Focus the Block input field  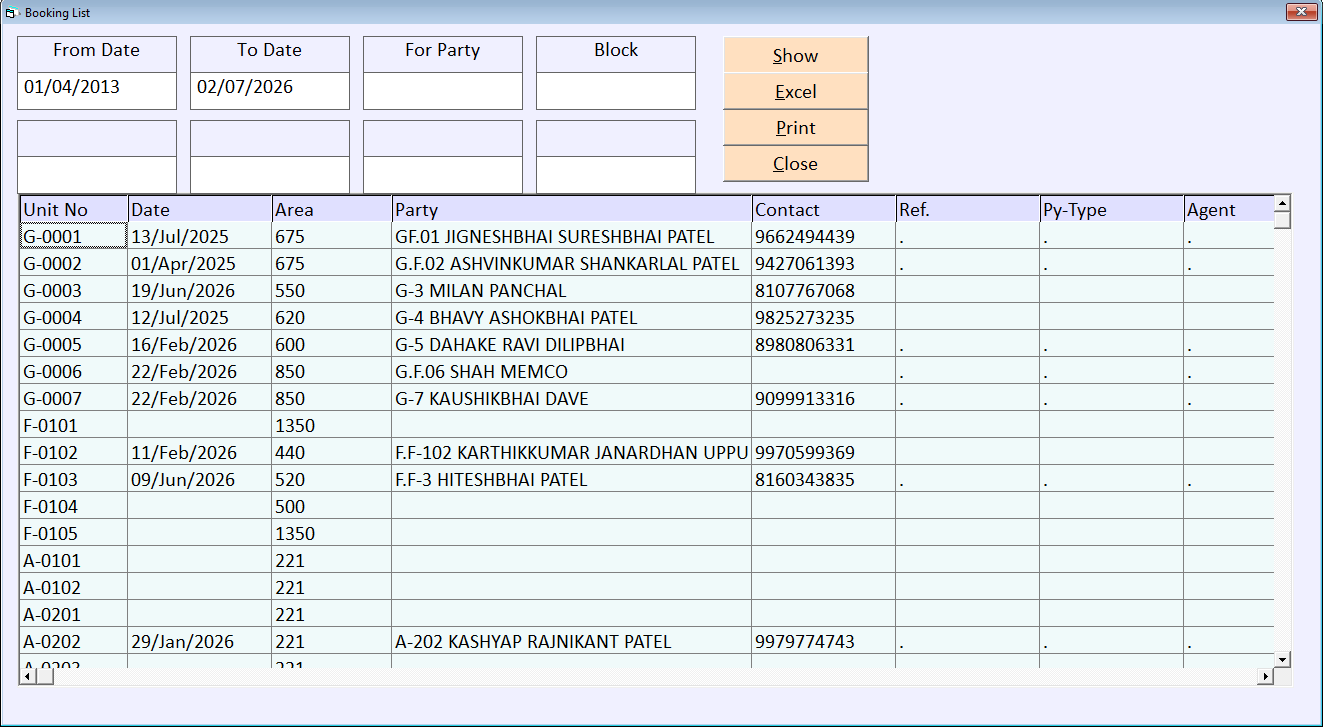[x=616, y=90]
